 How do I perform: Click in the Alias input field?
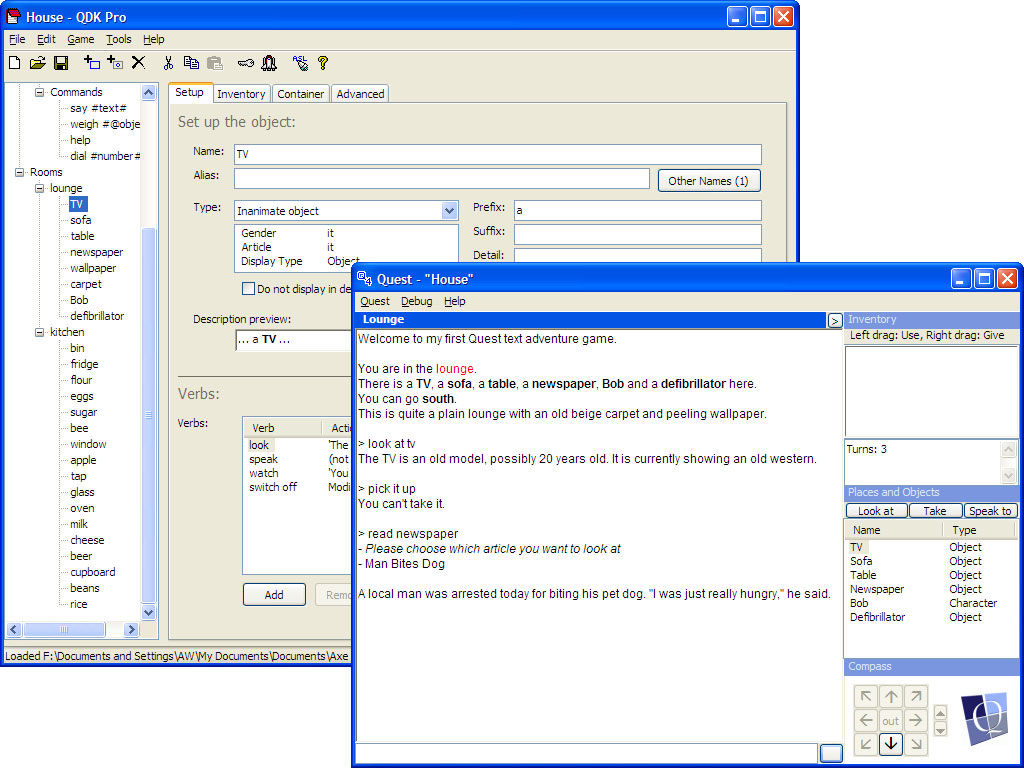(x=441, y=179)
